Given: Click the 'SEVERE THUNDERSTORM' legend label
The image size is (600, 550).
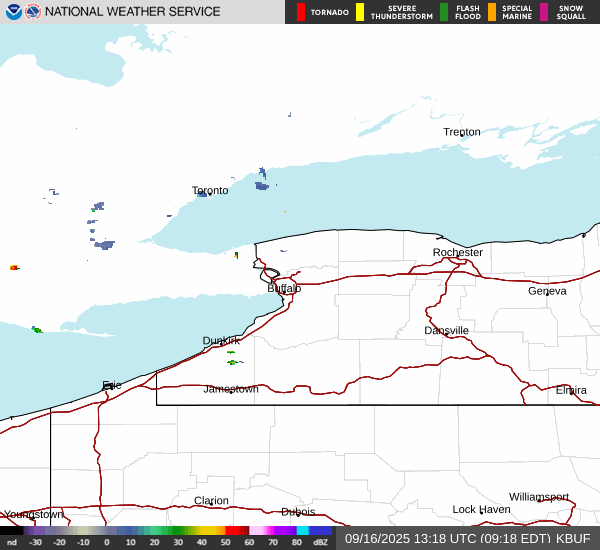Looking at the screenshot, I should tap(402, 12).
